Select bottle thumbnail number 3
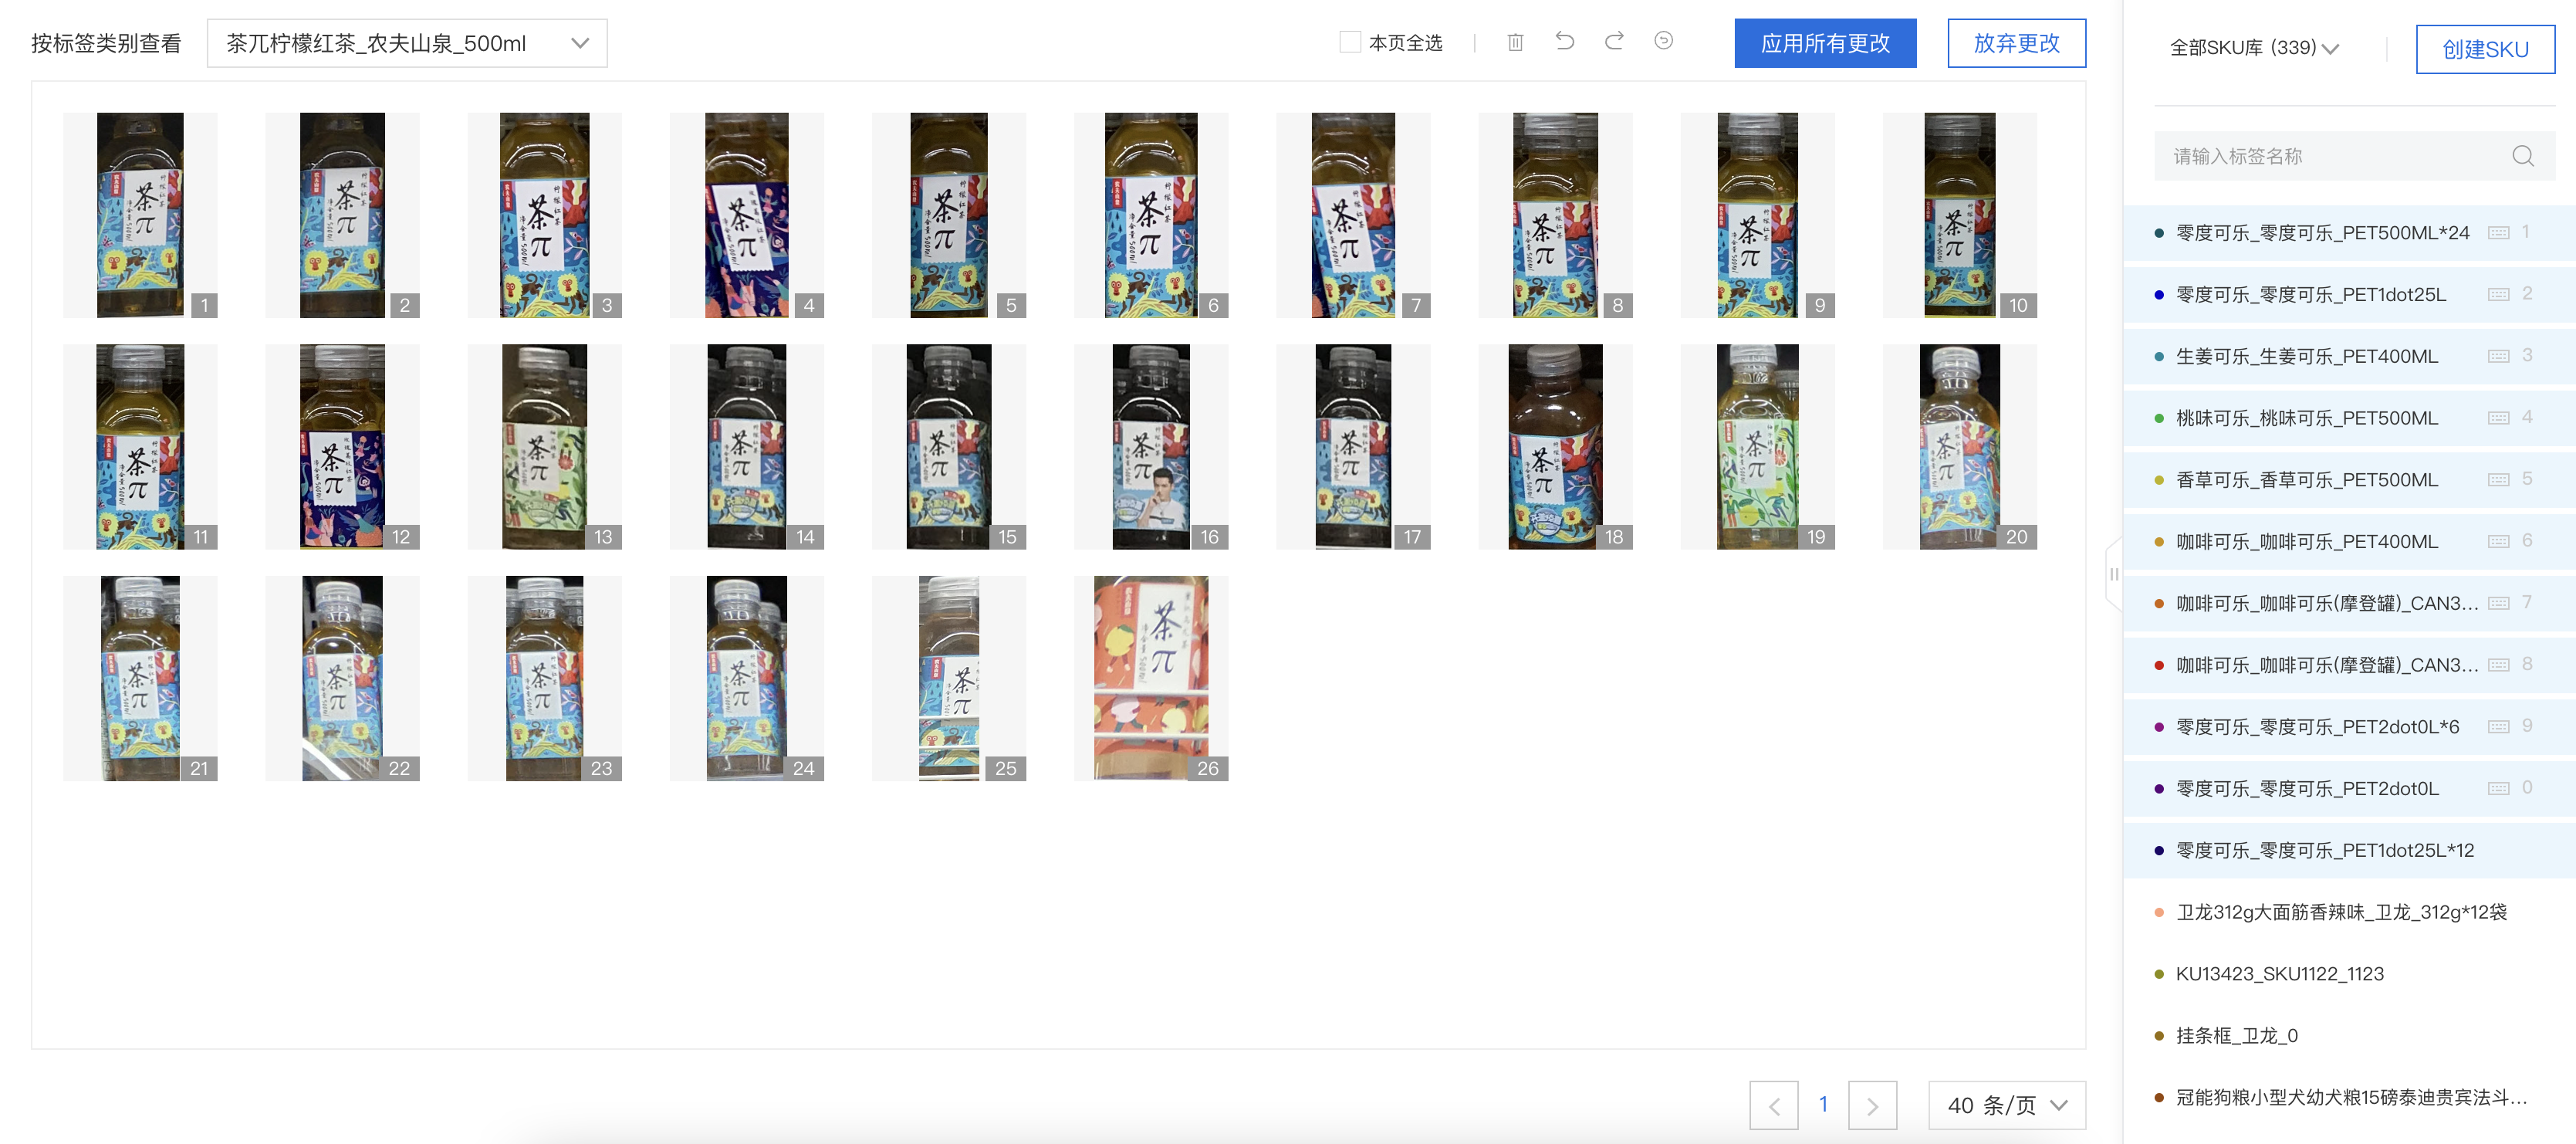Viewport: 2576px width, 1144px height. tap(544, 215)
